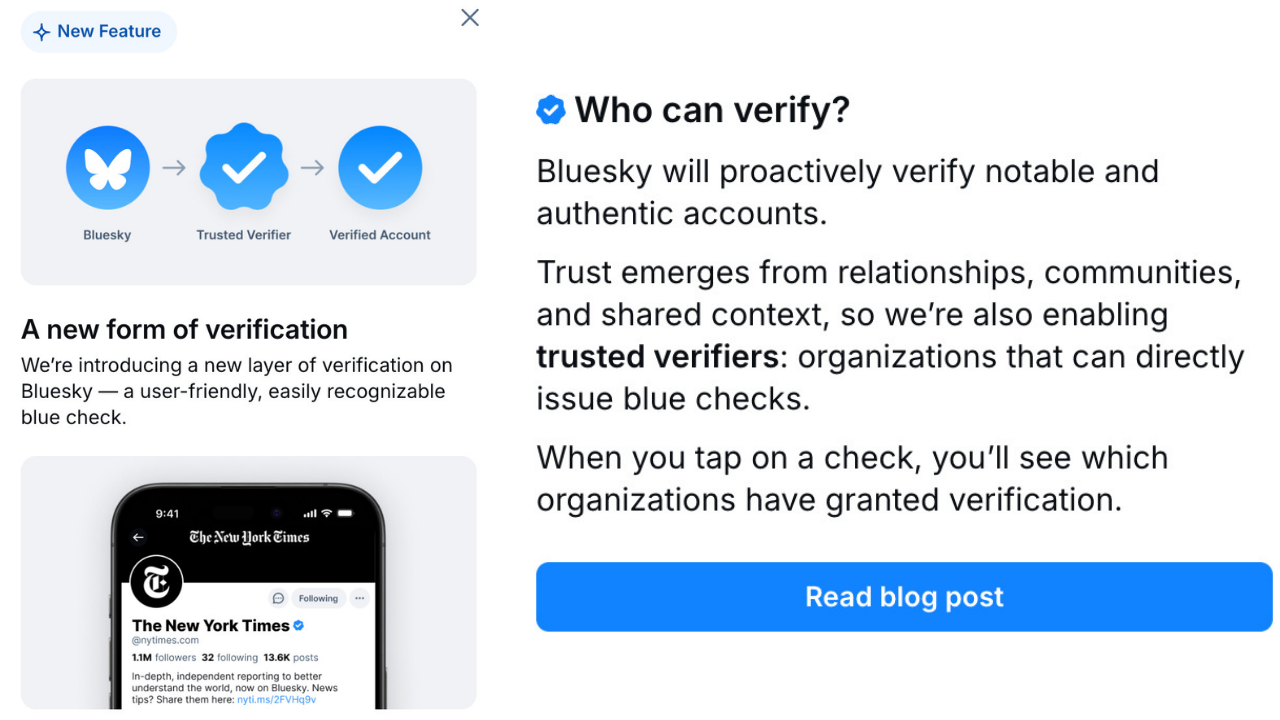This screenshot has width=1280, height=720.
Task: Select The New York Times header title
Action: [249, 537]
